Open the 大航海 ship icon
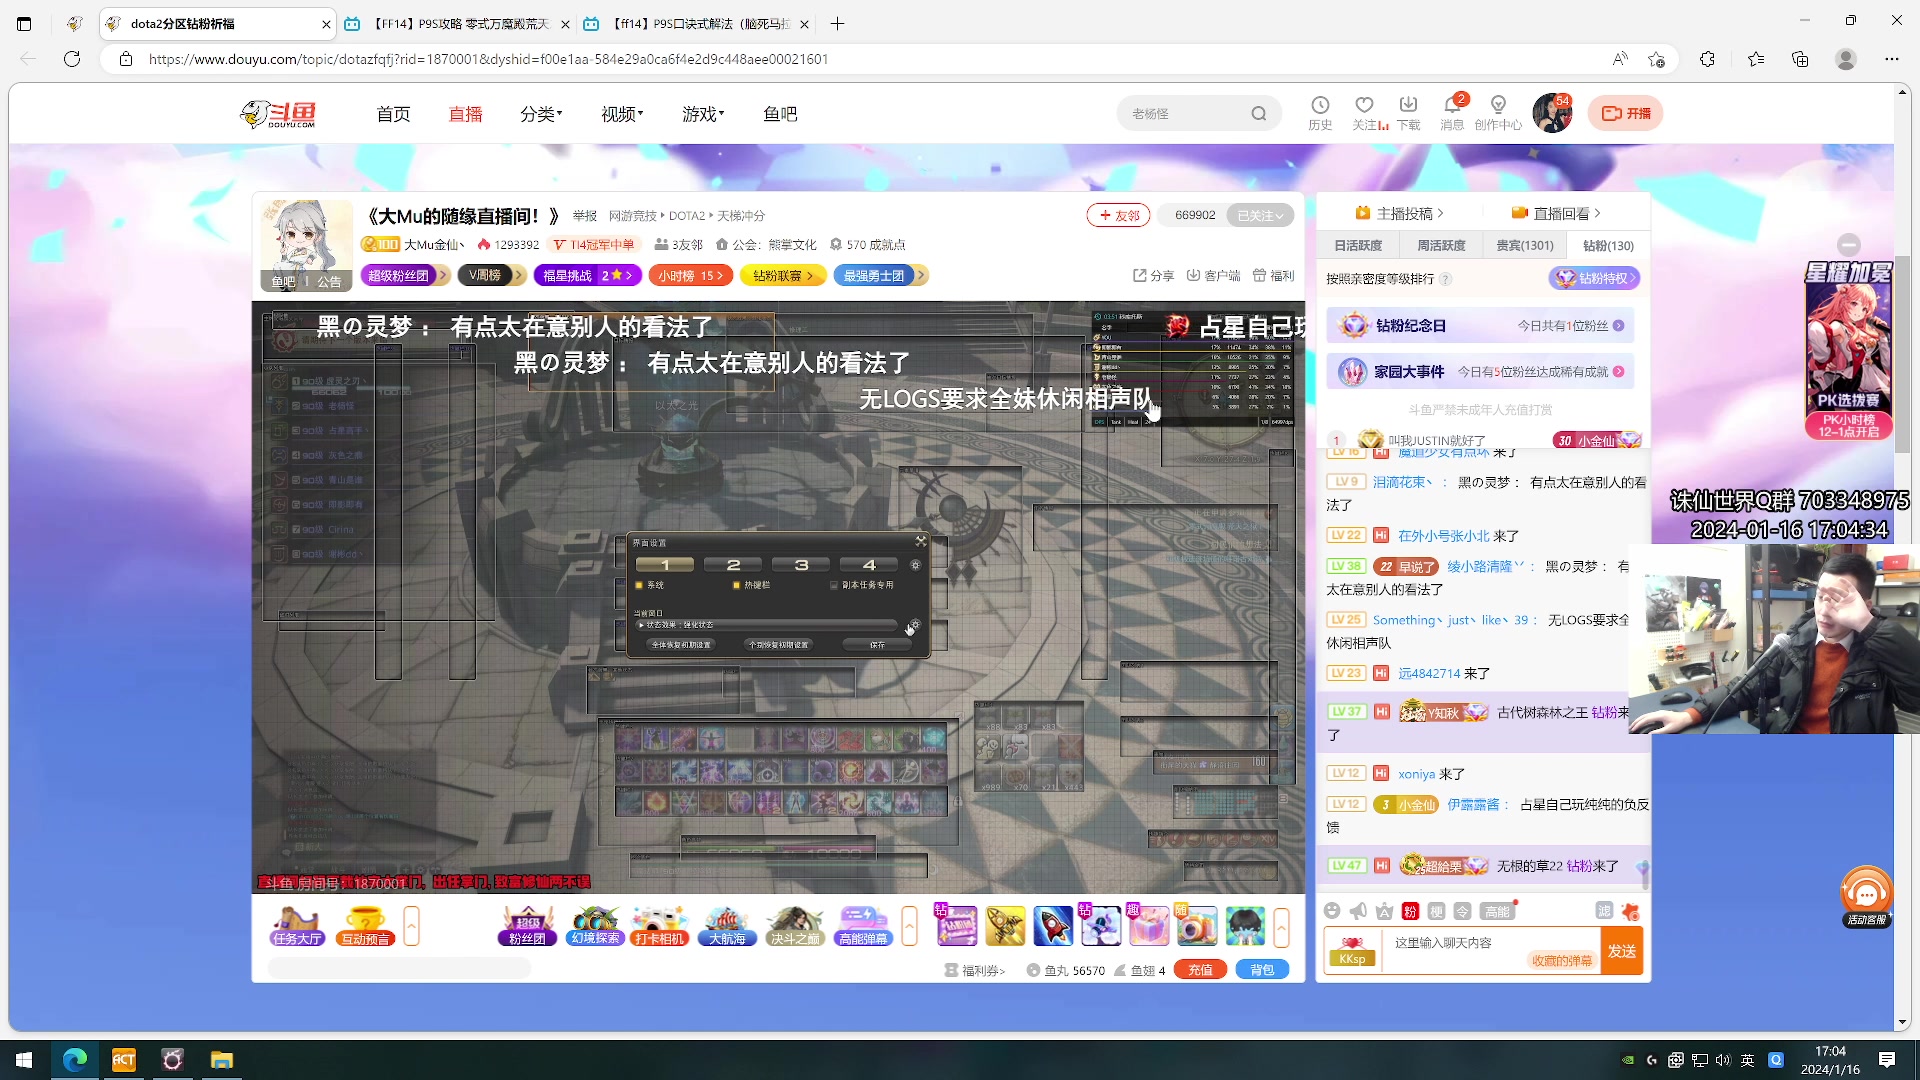The width and height of the screenshot is (1920, 1080). (x=727, y=926)
